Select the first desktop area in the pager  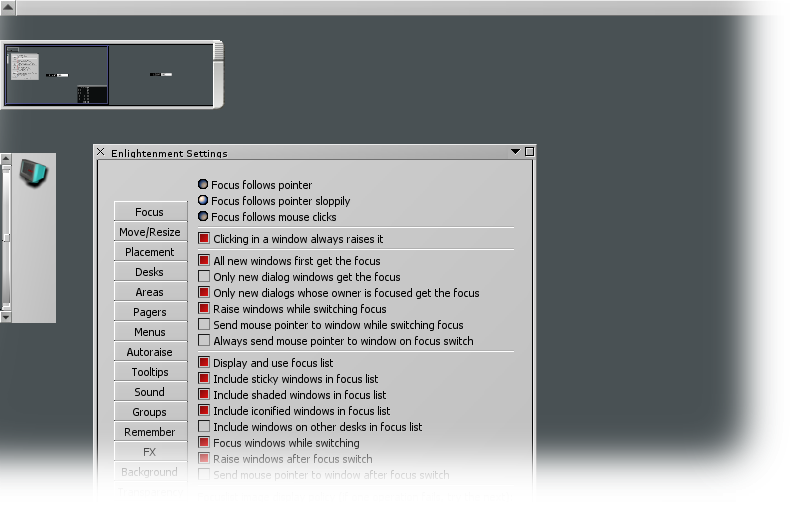pyautogui.click(x=57, y=75)
